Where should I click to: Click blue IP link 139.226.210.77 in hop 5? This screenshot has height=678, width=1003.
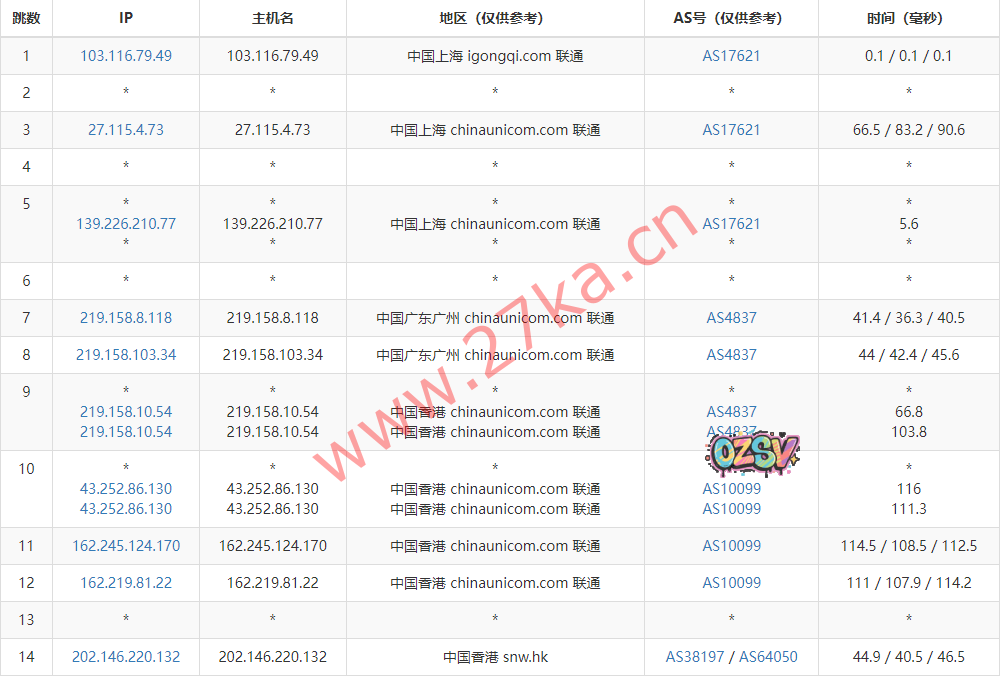tap(126, 224)
